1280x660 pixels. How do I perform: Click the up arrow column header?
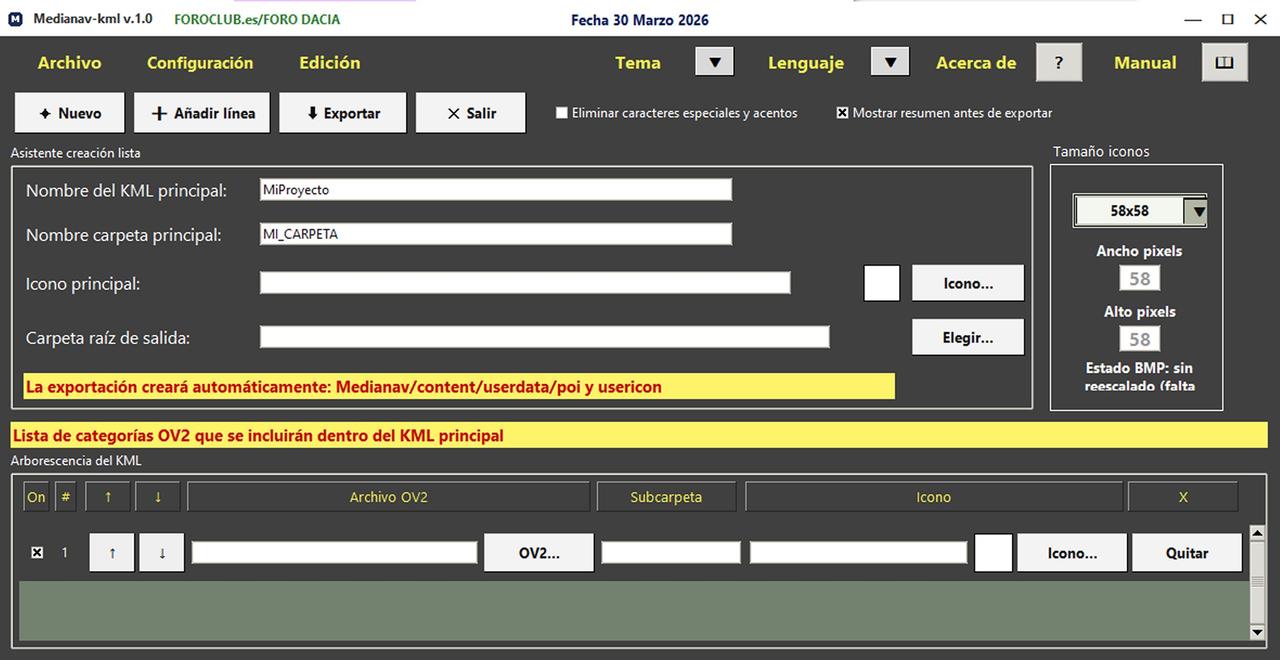(x=108, y=497)
